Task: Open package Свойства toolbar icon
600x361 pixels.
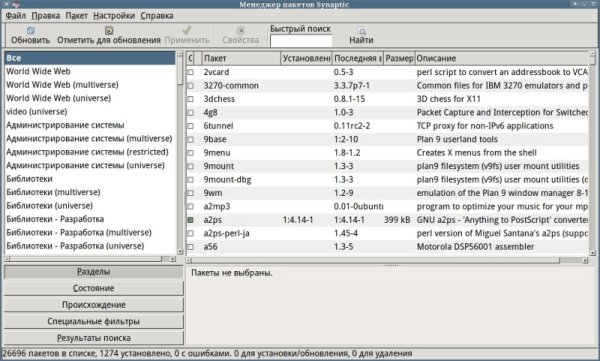Action: coord(241,30)
